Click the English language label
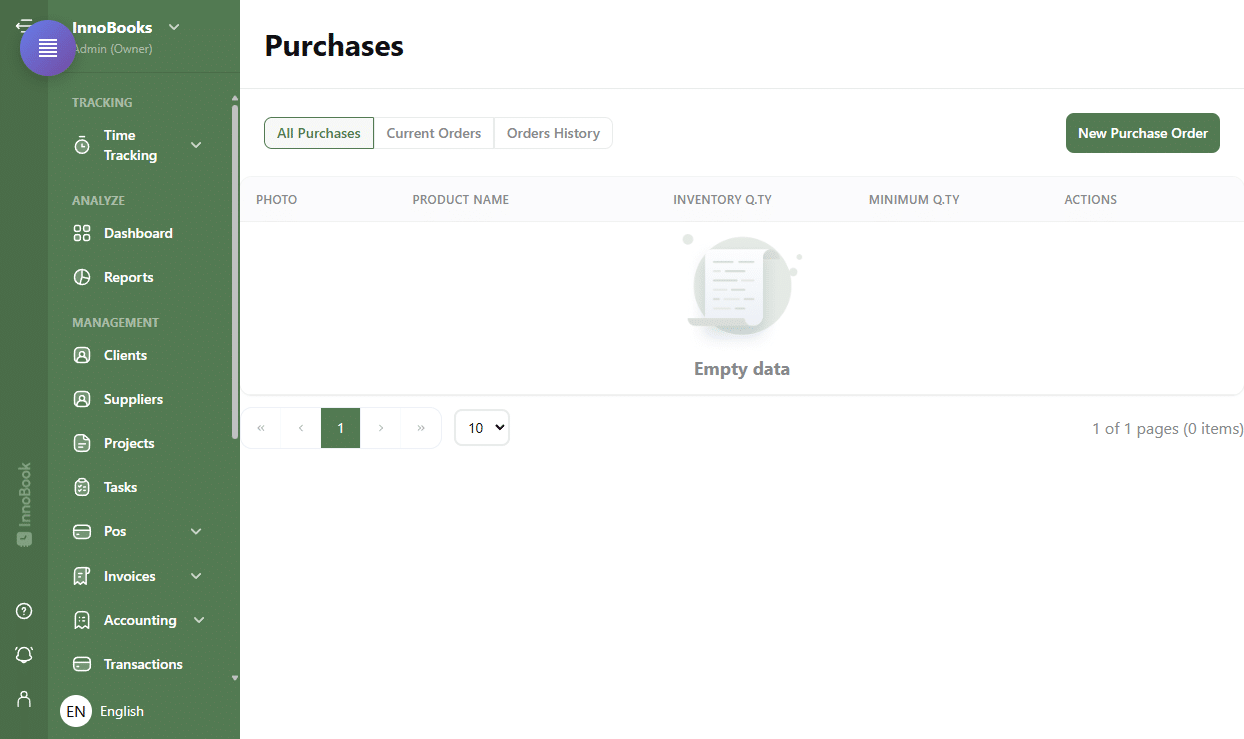The height and width of the screenshot is (739, 1244). [122, 711]
